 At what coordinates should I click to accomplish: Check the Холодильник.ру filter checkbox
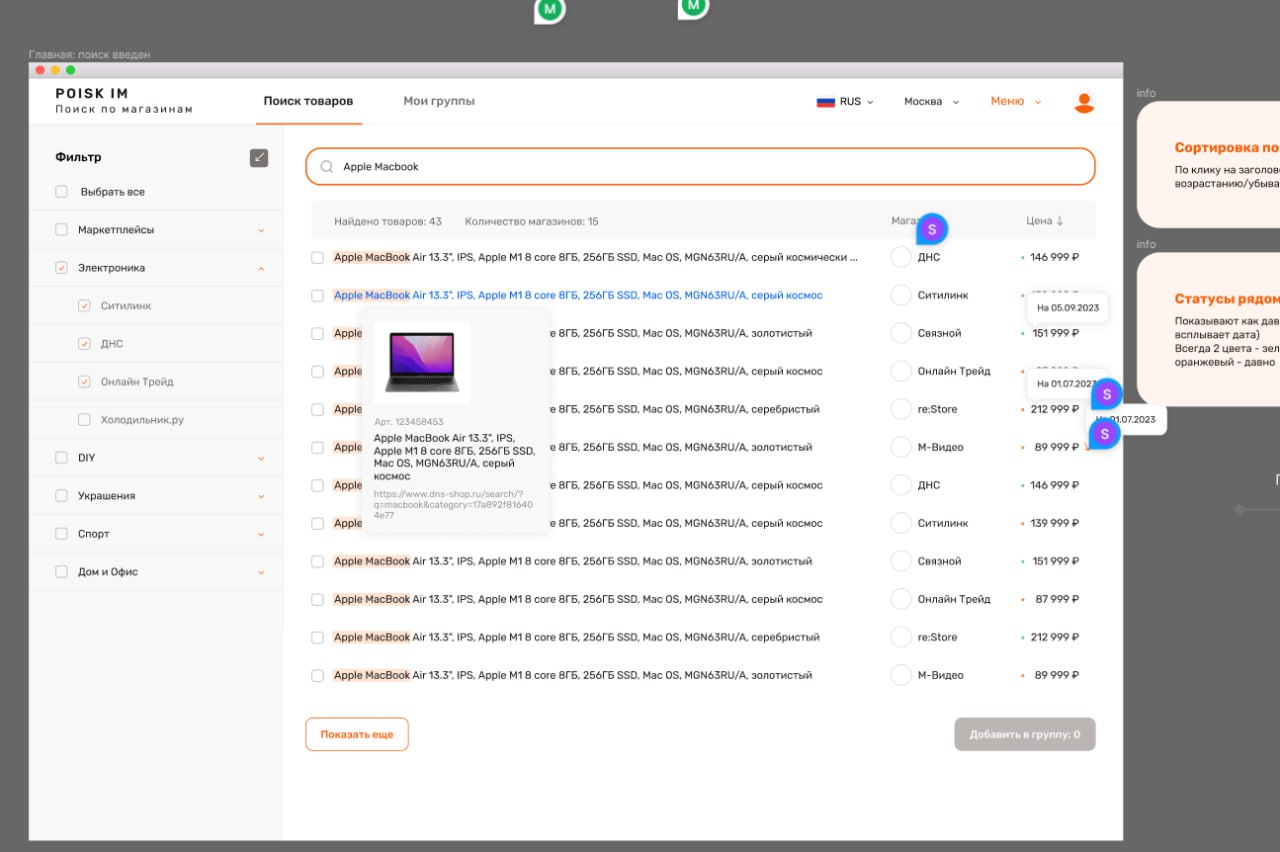coord(84,420)
